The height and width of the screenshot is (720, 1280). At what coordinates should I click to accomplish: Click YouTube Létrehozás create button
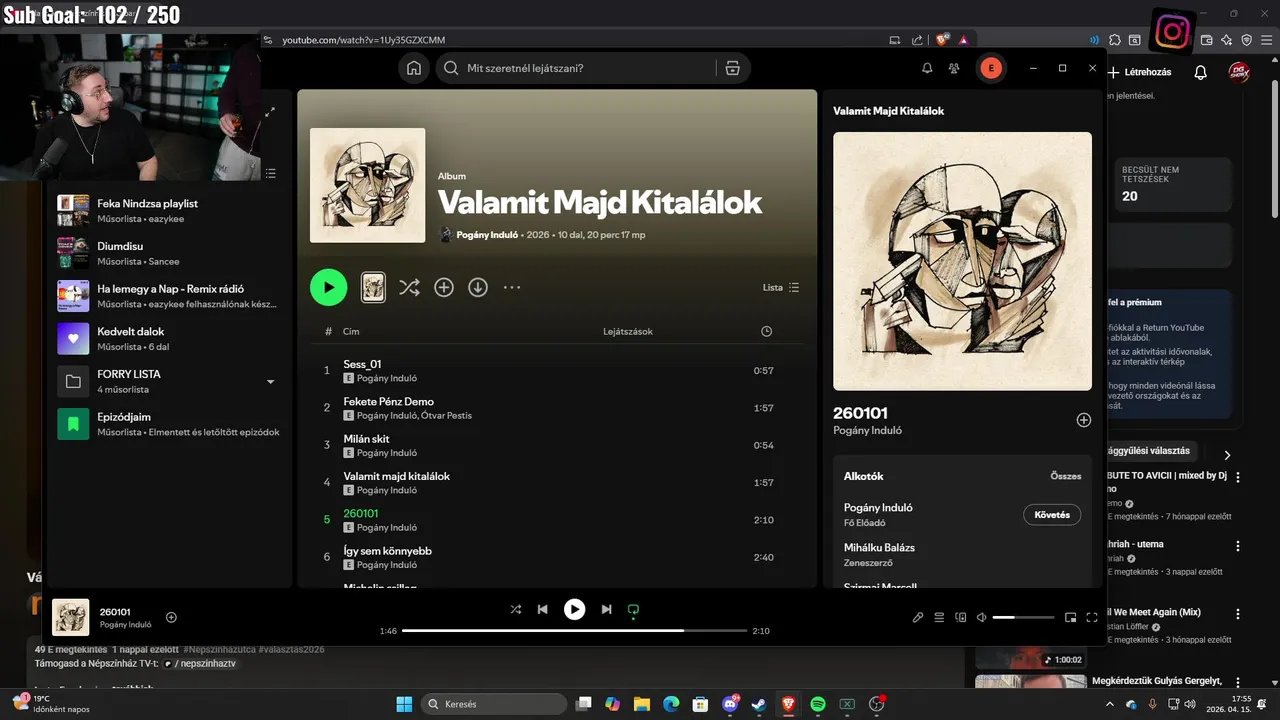point(1138,72)
